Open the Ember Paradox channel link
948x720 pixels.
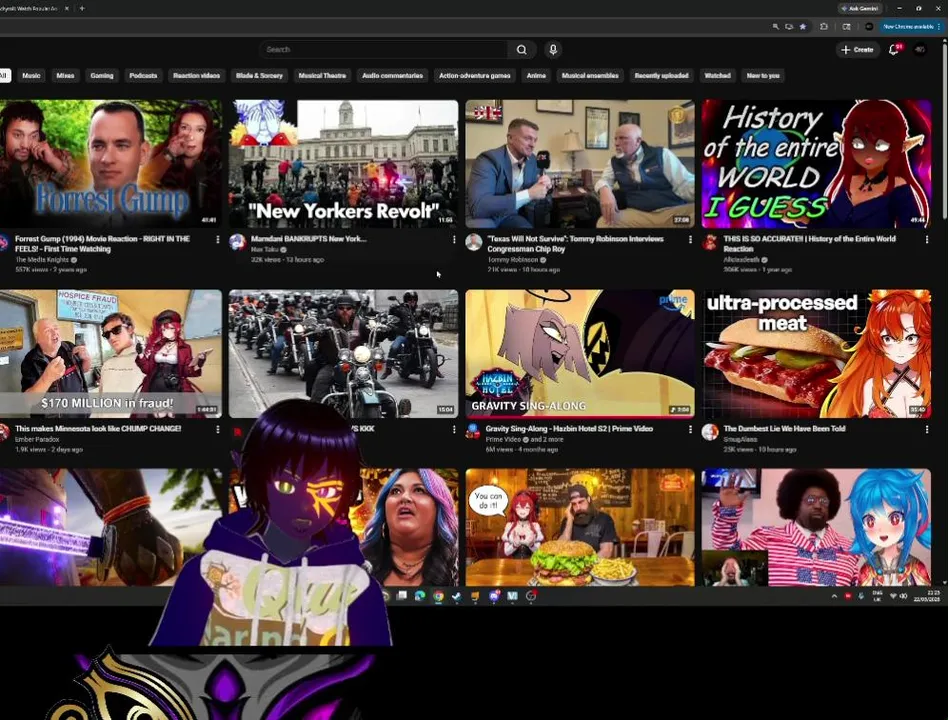[37, 439]
